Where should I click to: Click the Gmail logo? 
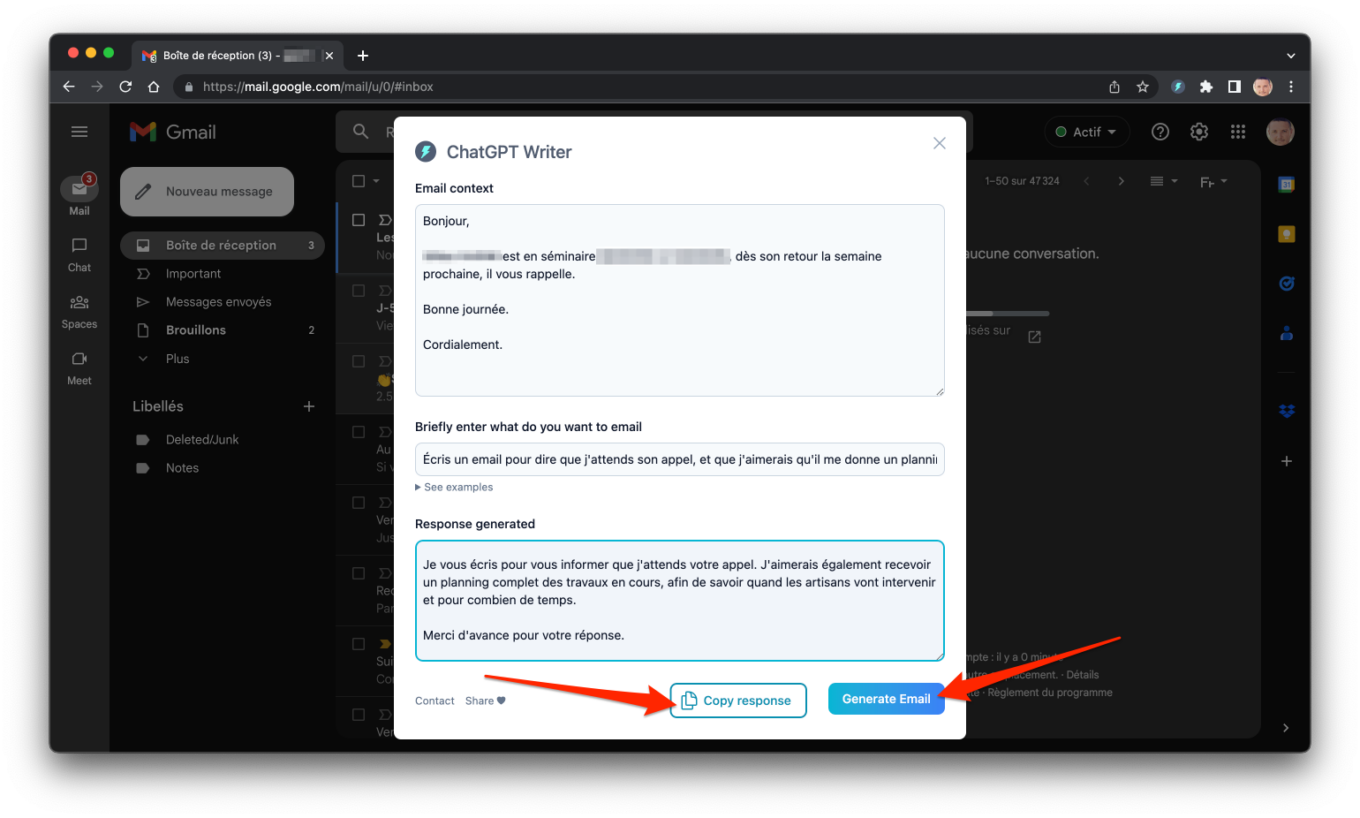tap(173, 132)
